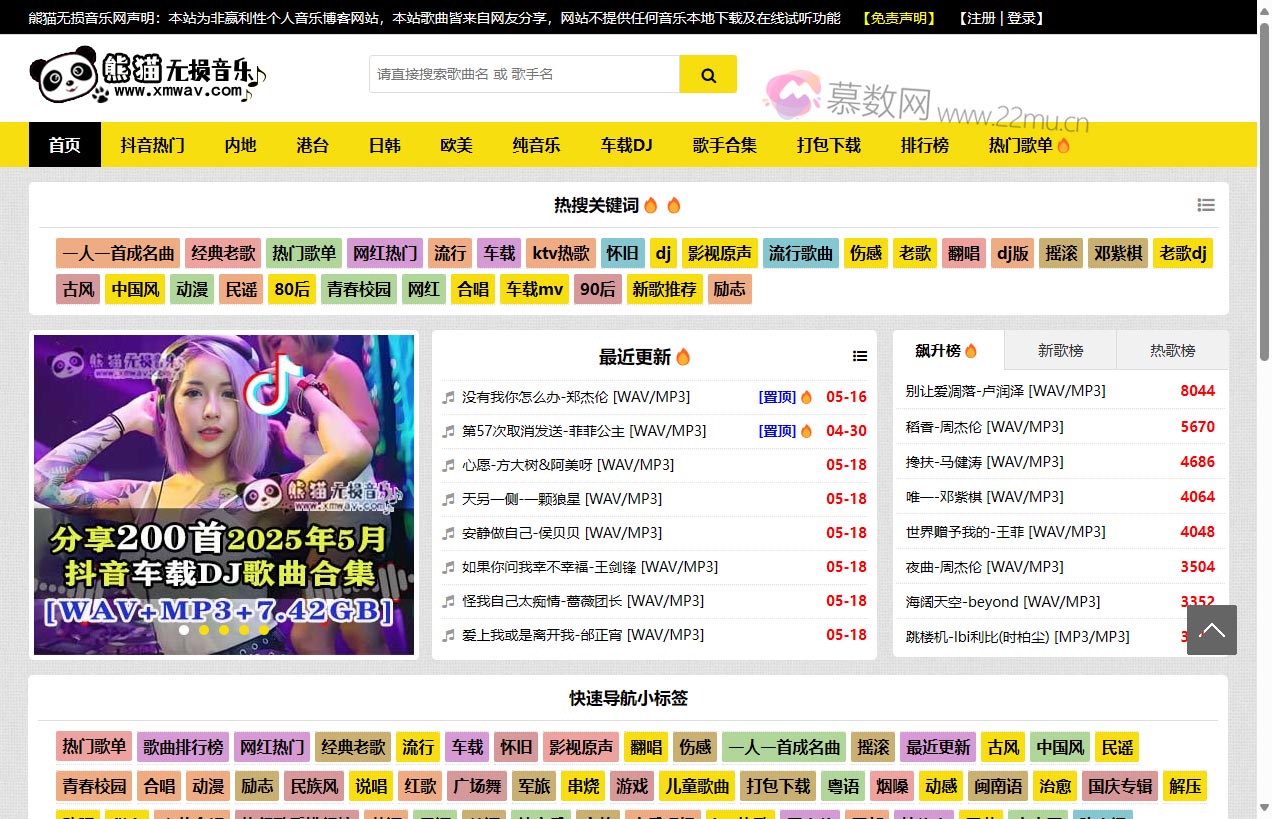Screen dimensions: 1272x819
Task: Switch to the 新歌榜 tab
Action: pyautogui.click(x=1060, y=351)
